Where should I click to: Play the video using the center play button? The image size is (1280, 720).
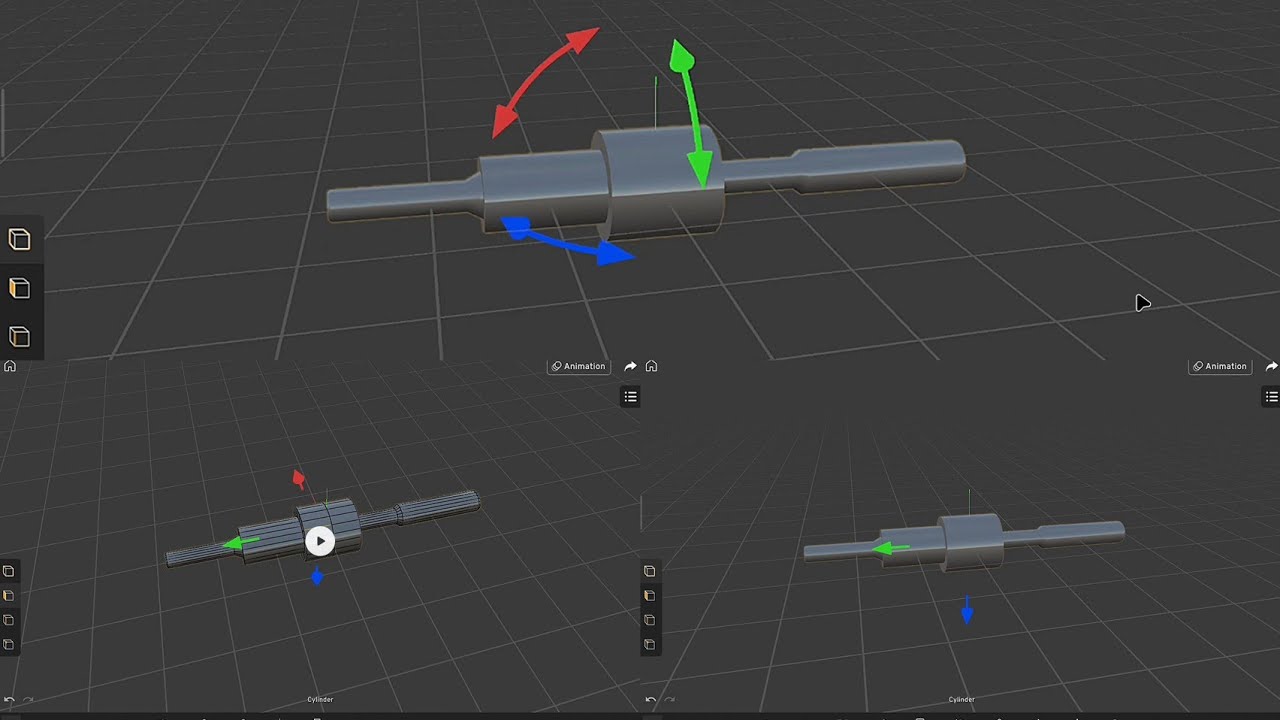320,541
